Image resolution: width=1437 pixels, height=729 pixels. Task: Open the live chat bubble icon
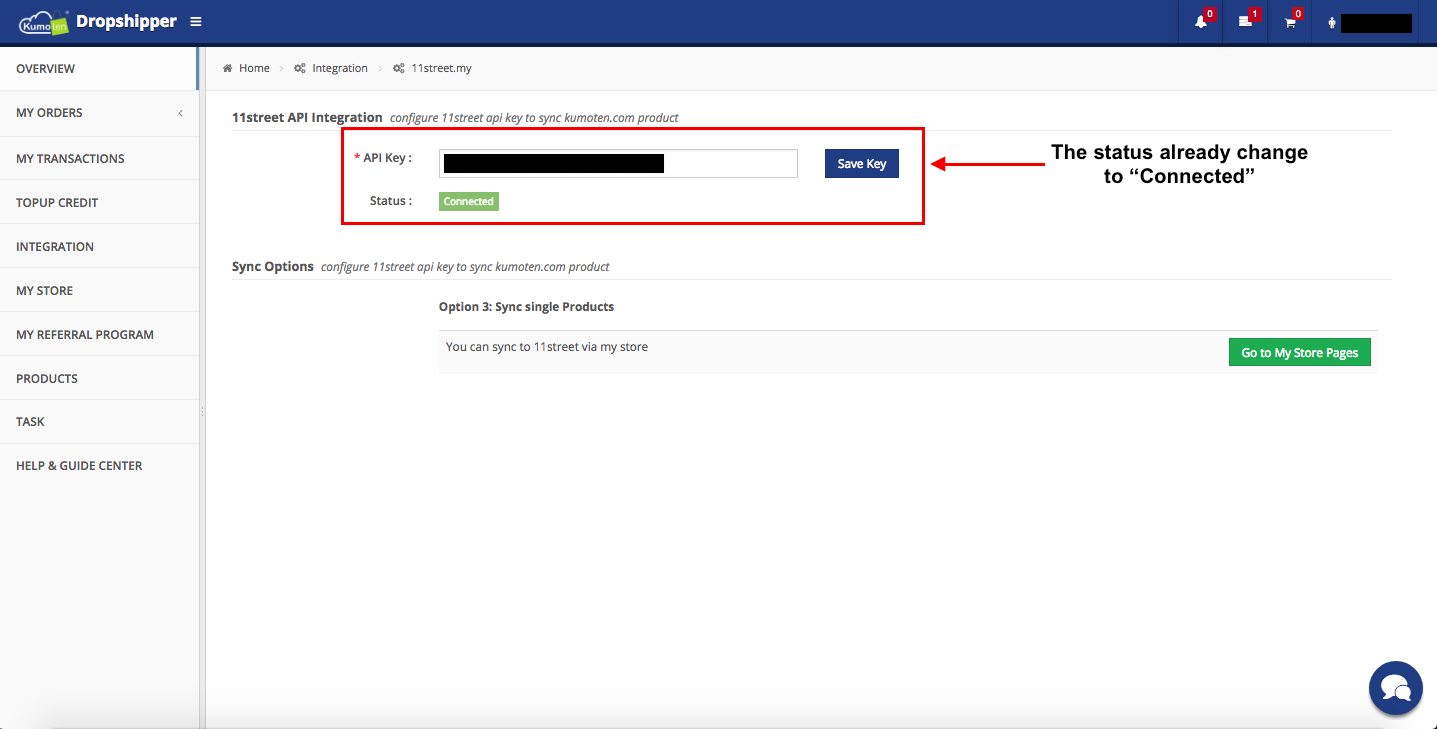(1395, 688)
